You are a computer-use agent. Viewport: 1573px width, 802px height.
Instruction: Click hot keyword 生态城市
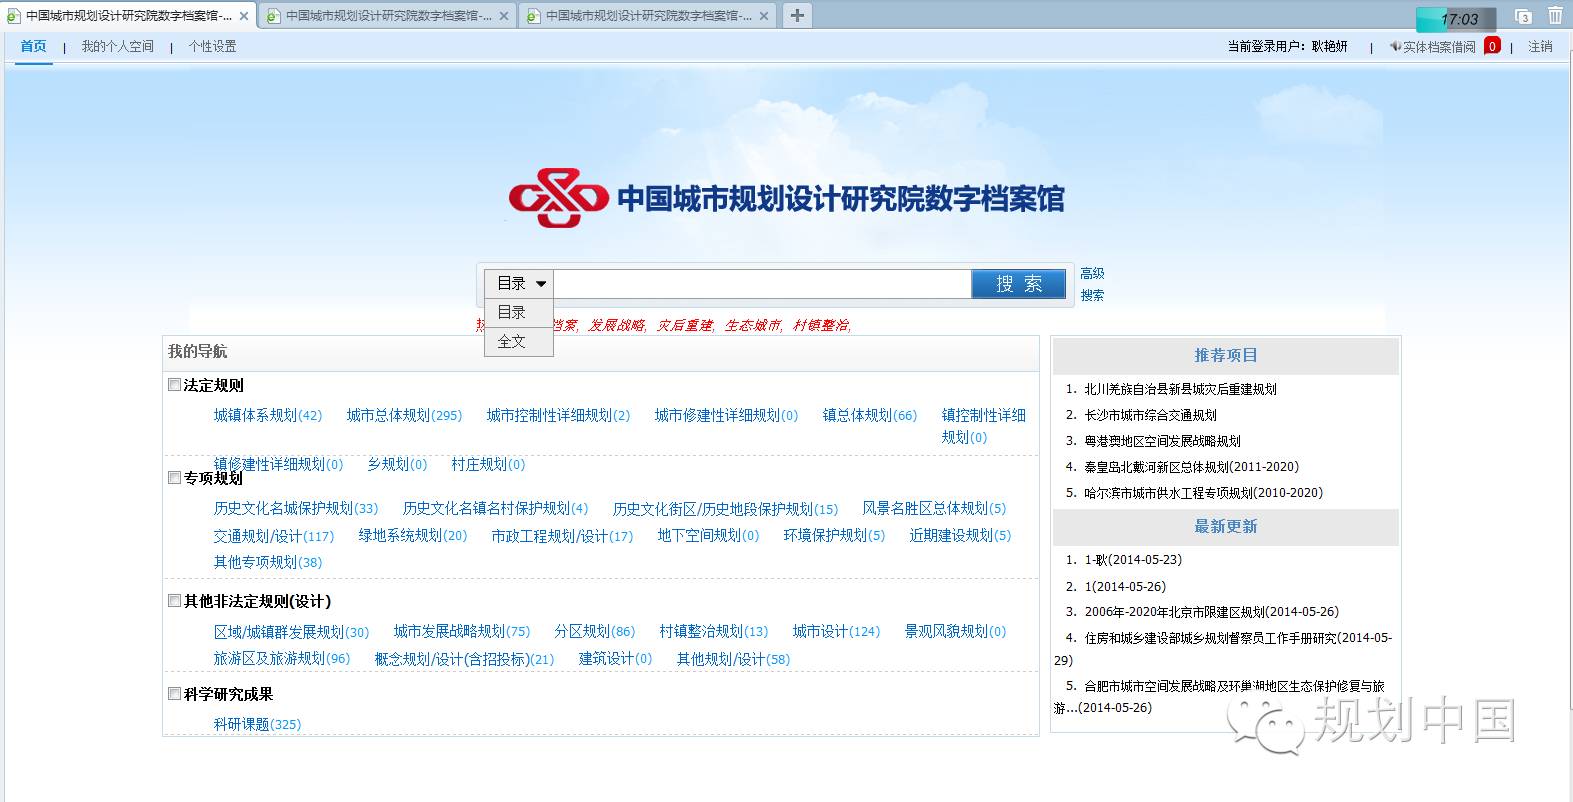tap(752, 325)
